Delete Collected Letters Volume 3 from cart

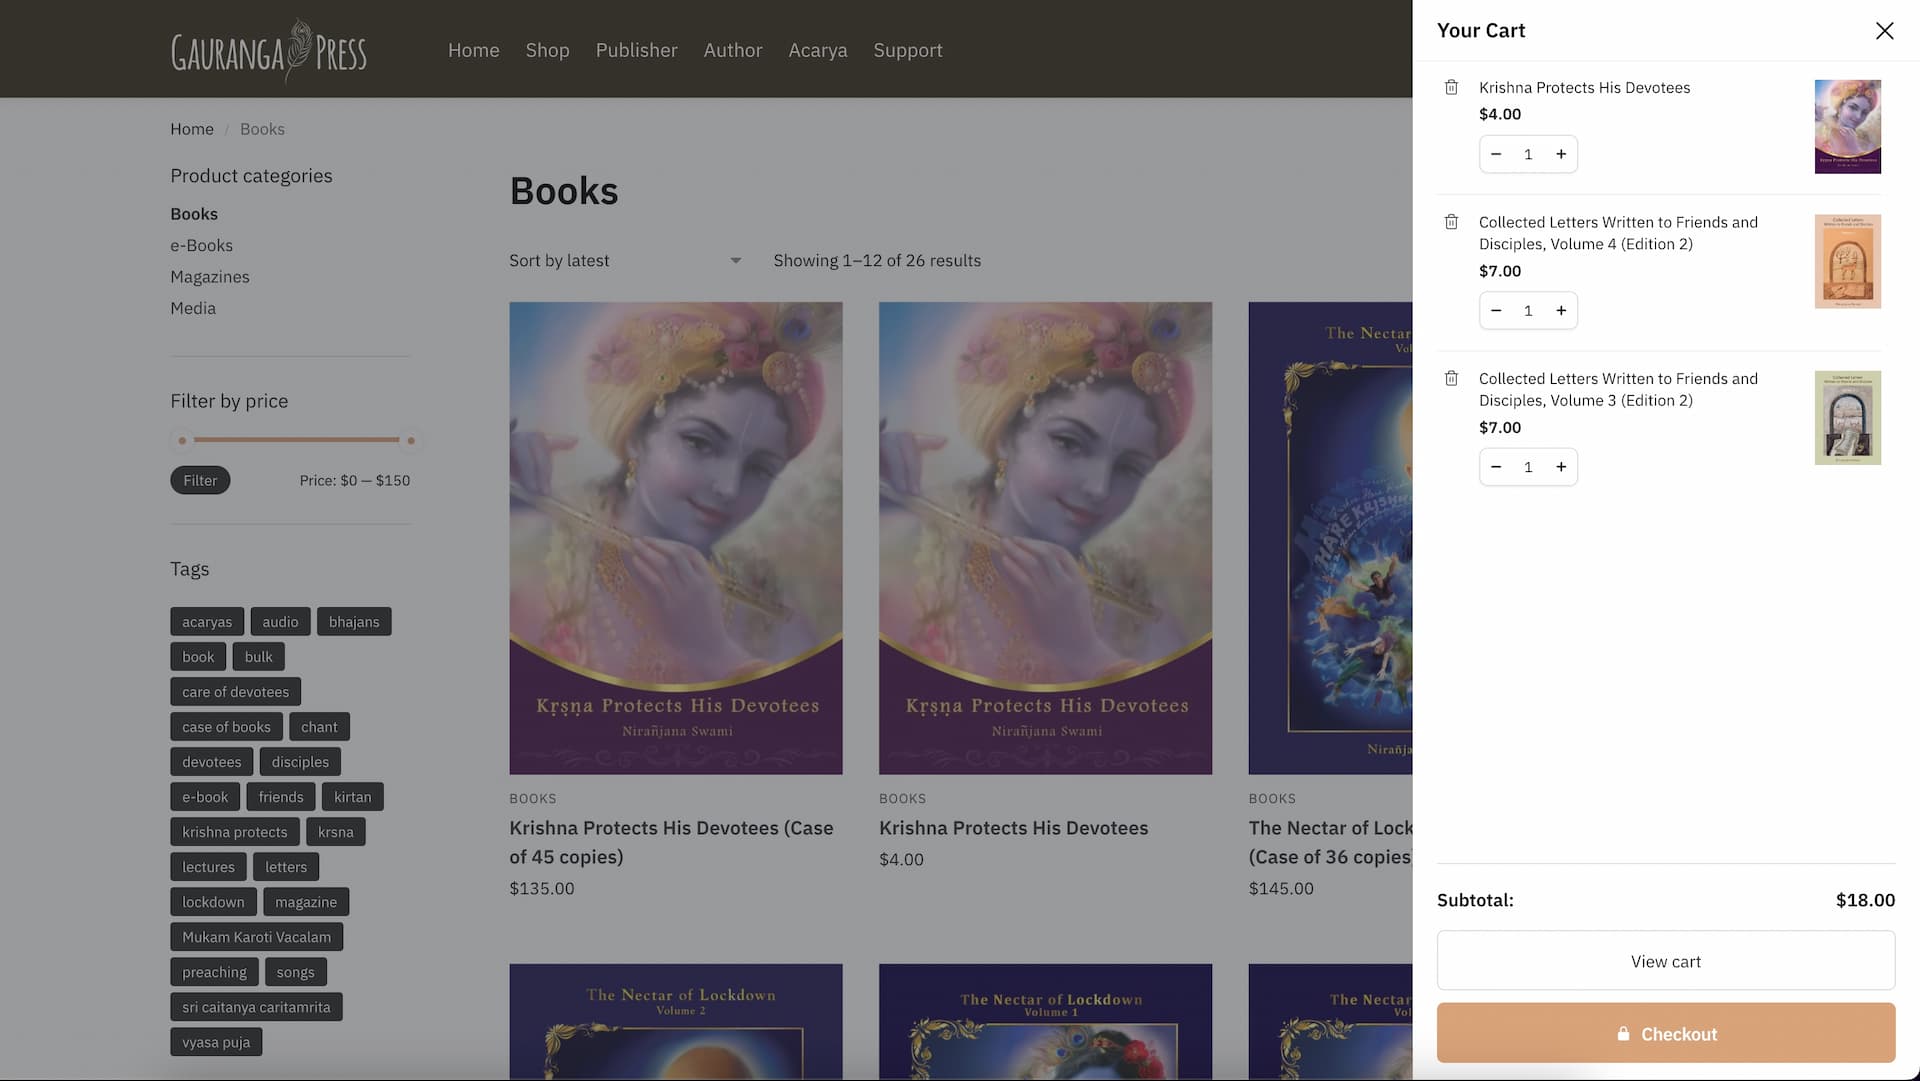click(x=1451, y=379)
